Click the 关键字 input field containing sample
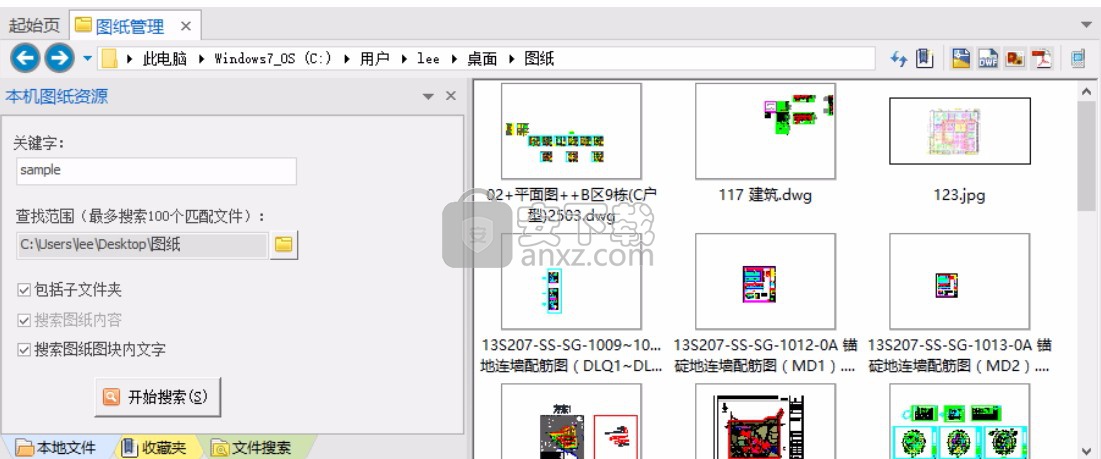The width and height of the screenshot is (1101, 459). coord(157,171)
